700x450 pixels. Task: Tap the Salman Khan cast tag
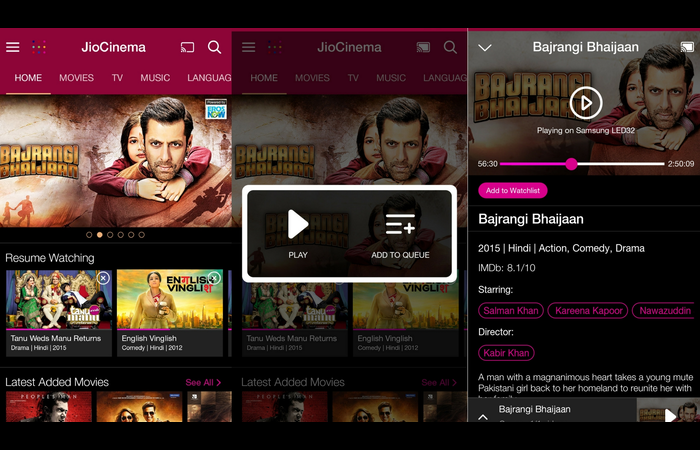pyautogui.click(x=511, y=311)
